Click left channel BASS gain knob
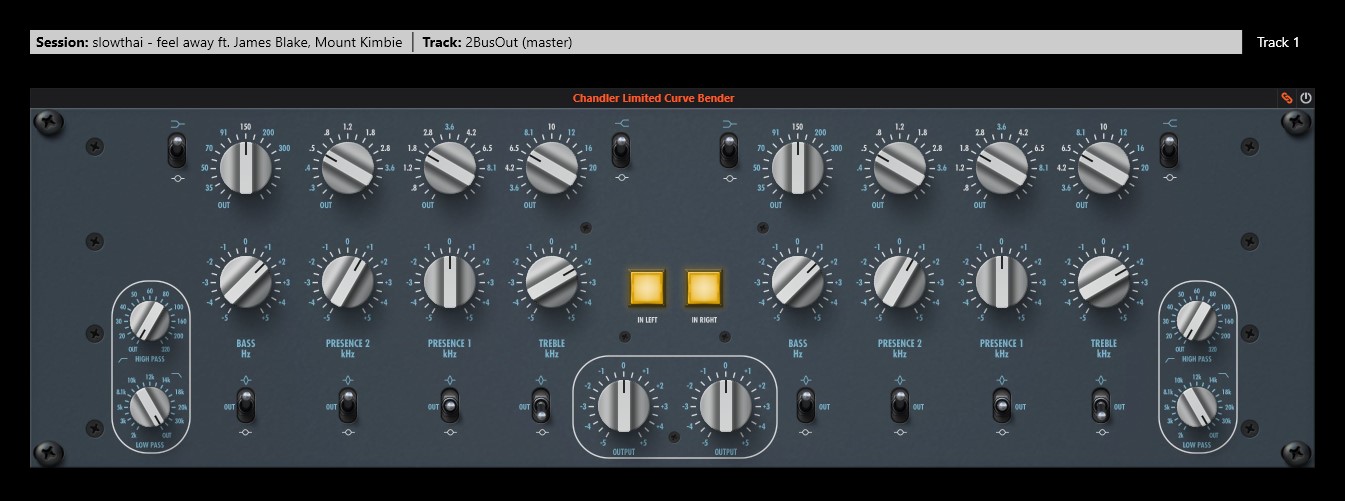The width and height of the screenshot is (1345, 501). coord(246,281)
